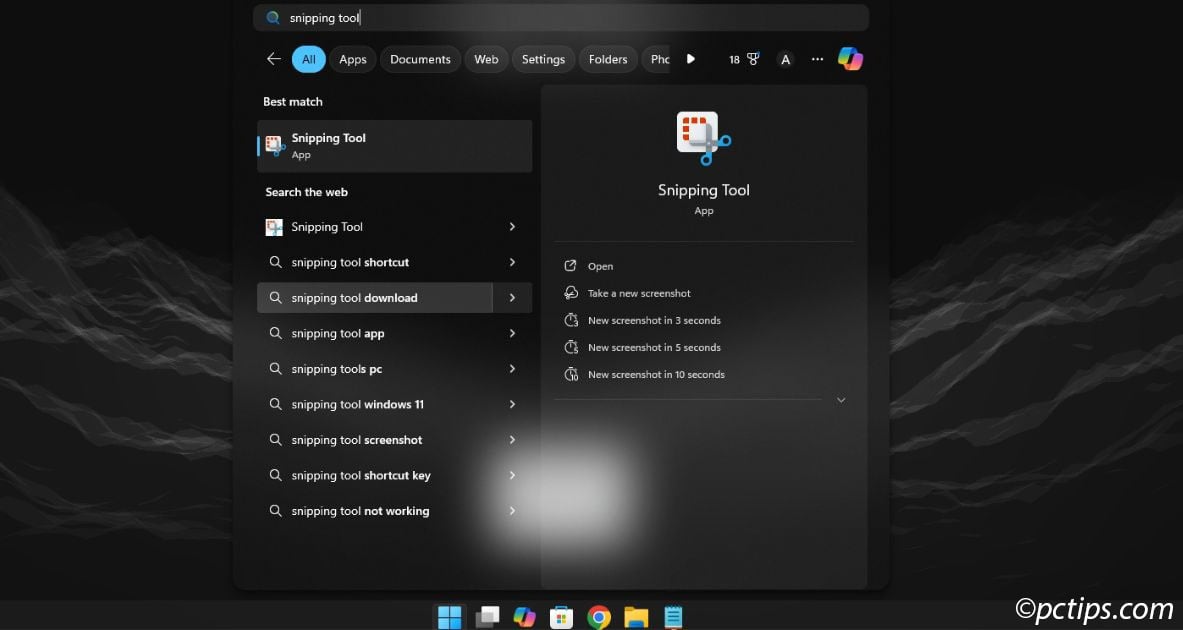This screenshot has height=630, width=1183.
Task: Expand chevron beside snipping tool shortcut
Action: pos(512,262)
